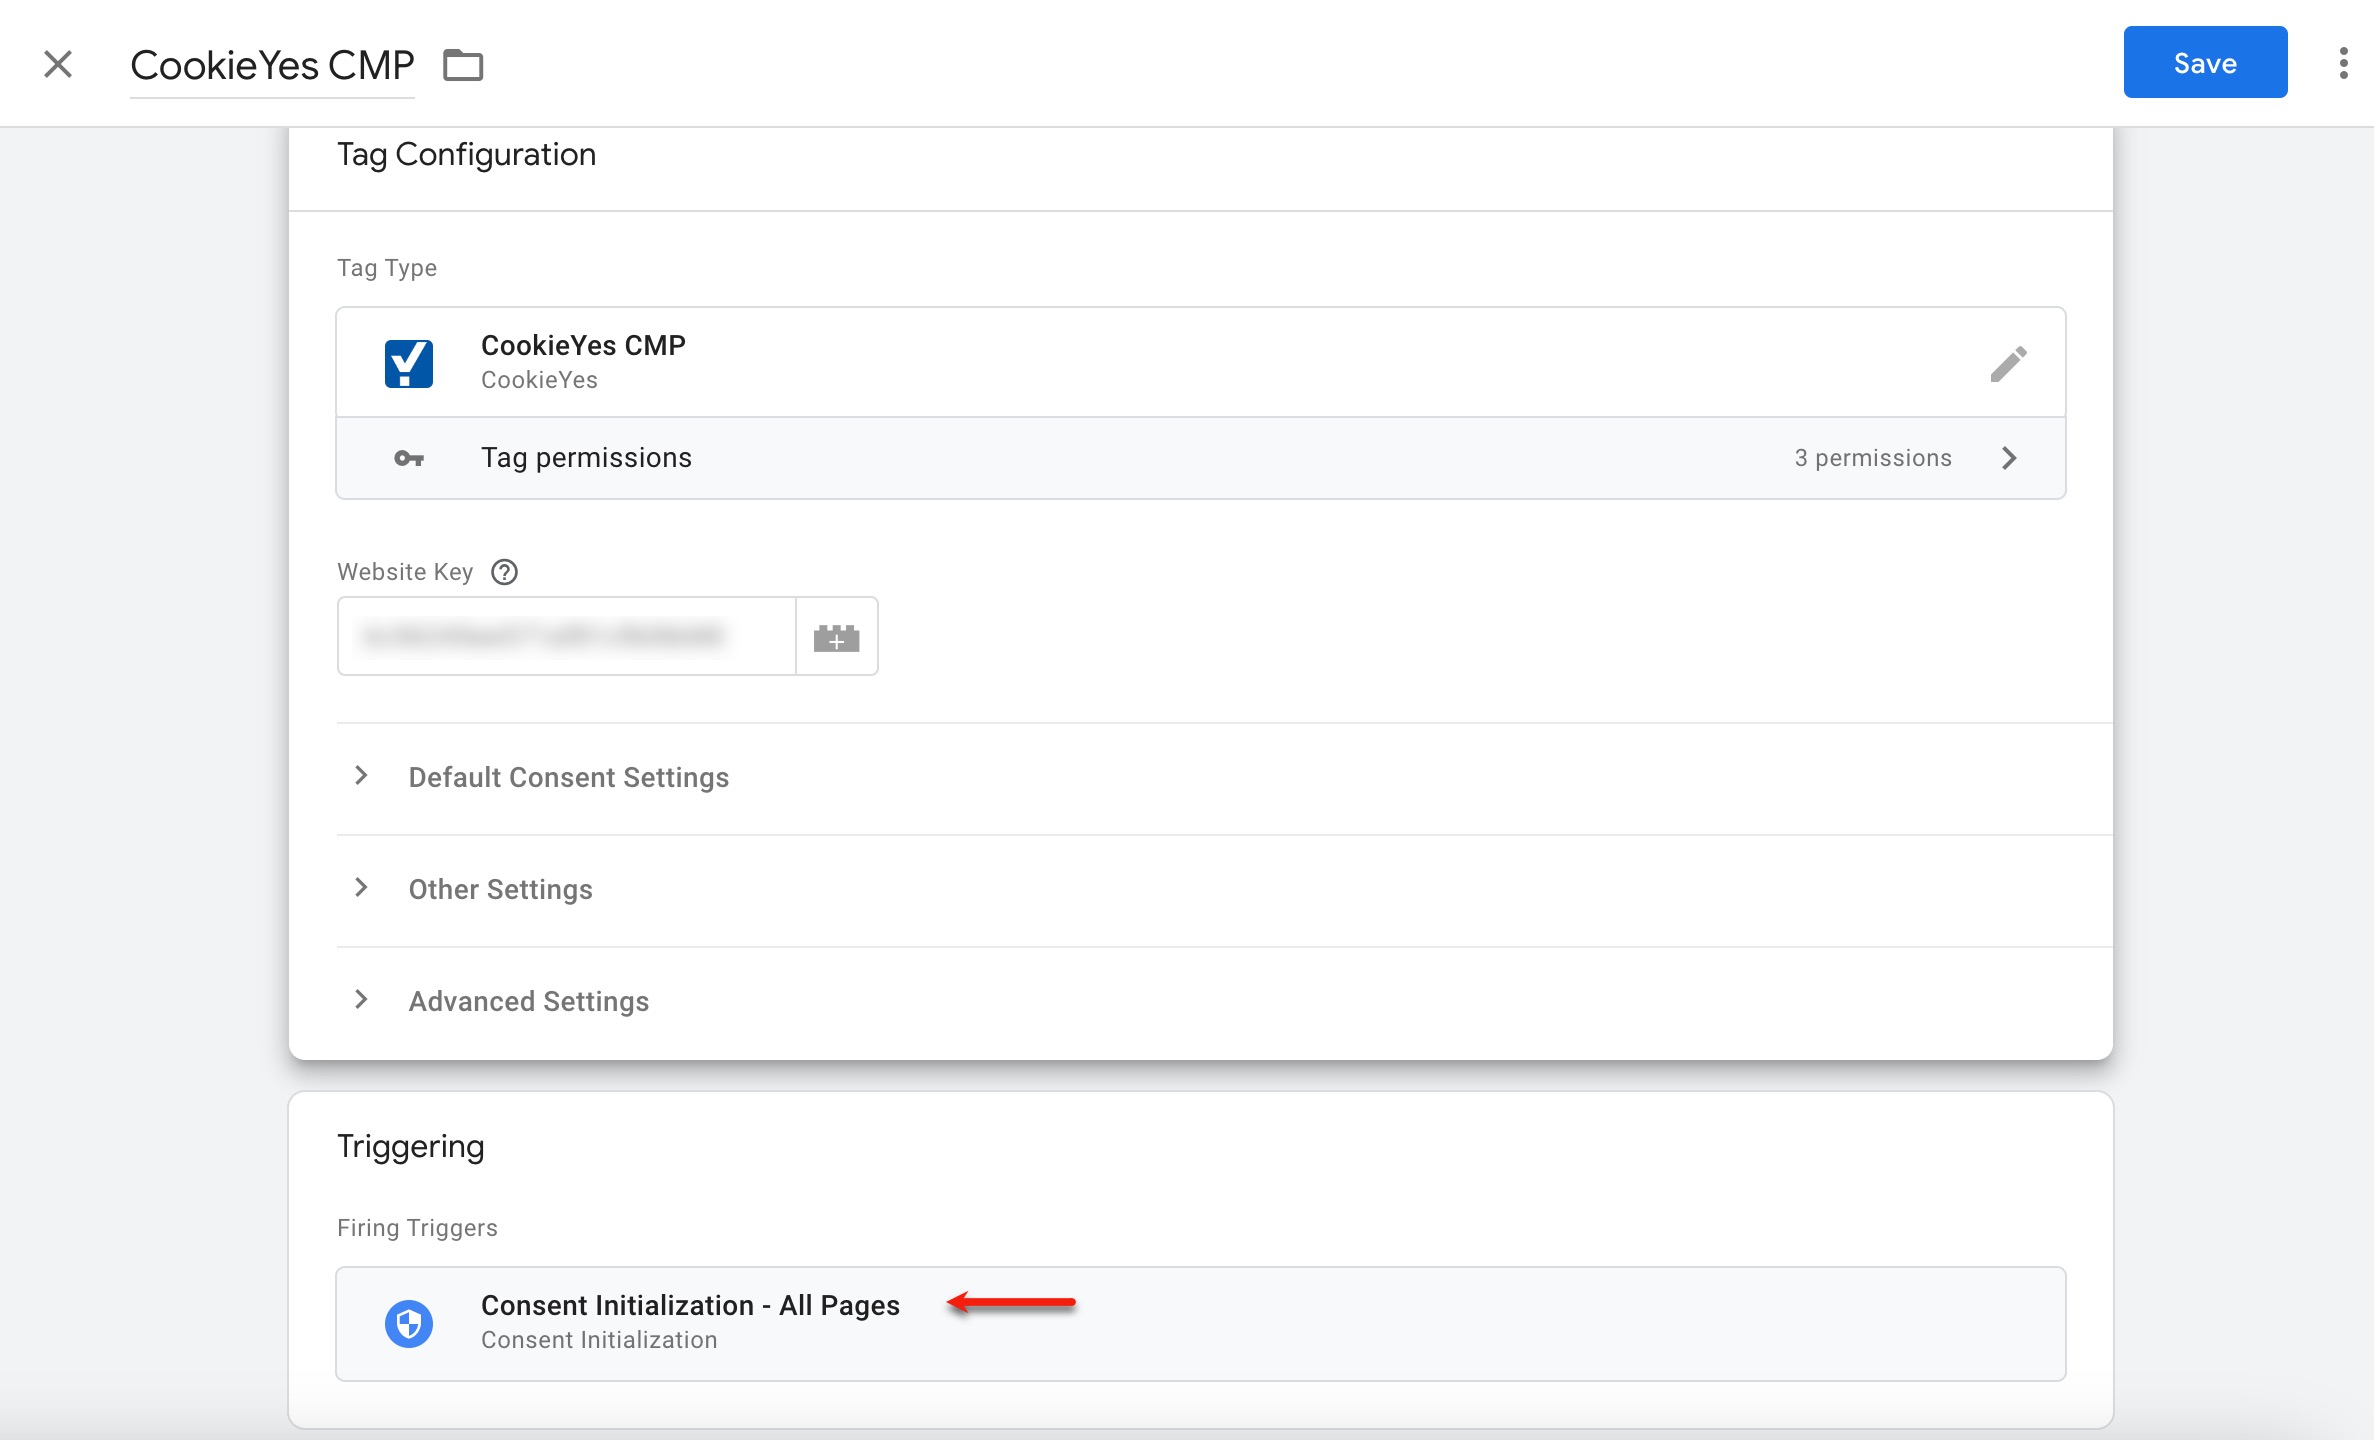Click the key icon for tag permissions

pyautogui.click(x=409, y=458)
